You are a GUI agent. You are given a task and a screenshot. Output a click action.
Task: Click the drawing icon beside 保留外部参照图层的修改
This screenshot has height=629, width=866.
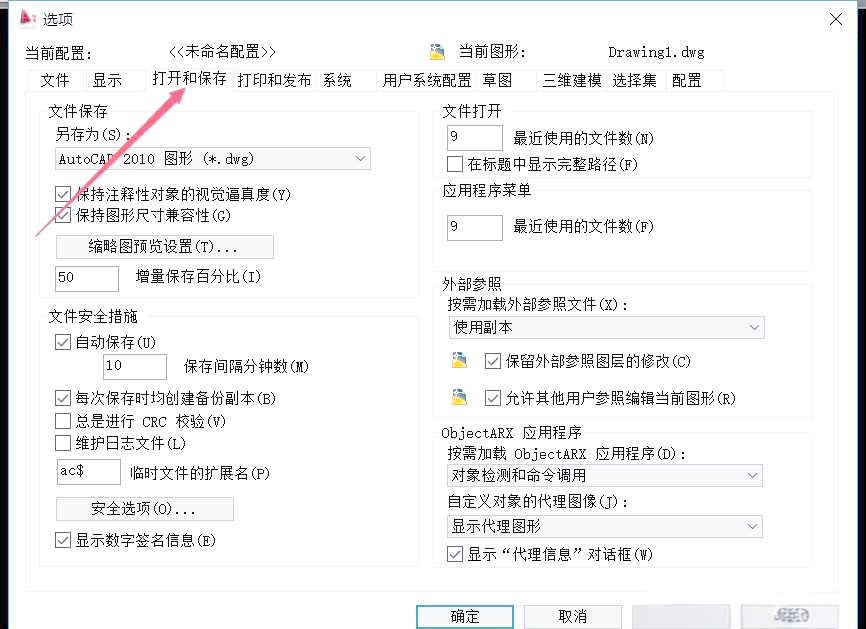[x=460, y=361]
